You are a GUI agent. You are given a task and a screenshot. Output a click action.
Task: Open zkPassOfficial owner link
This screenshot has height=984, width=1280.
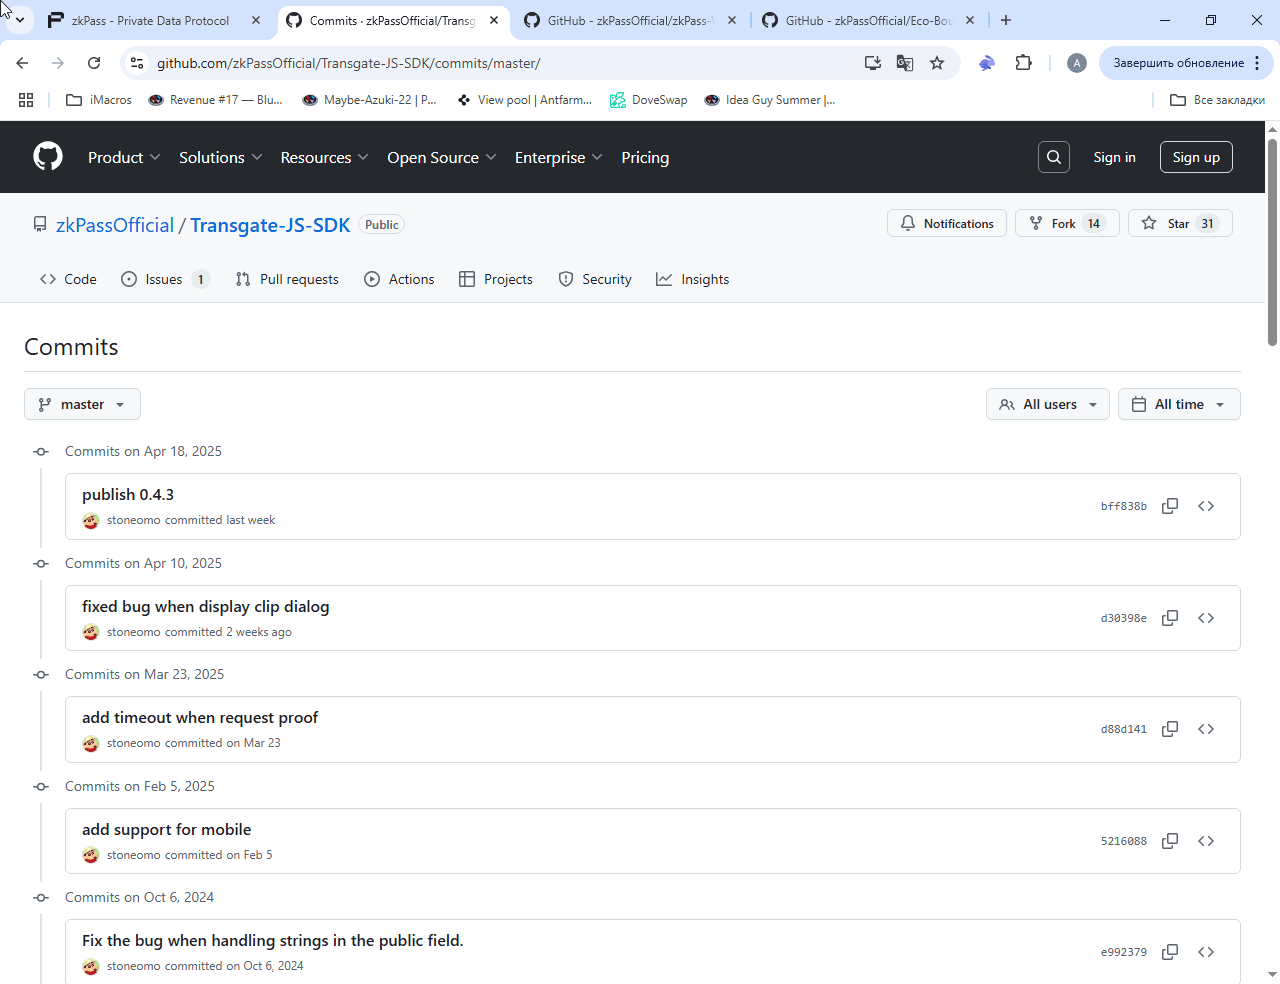pyautogui.click(x=115, y=225)
